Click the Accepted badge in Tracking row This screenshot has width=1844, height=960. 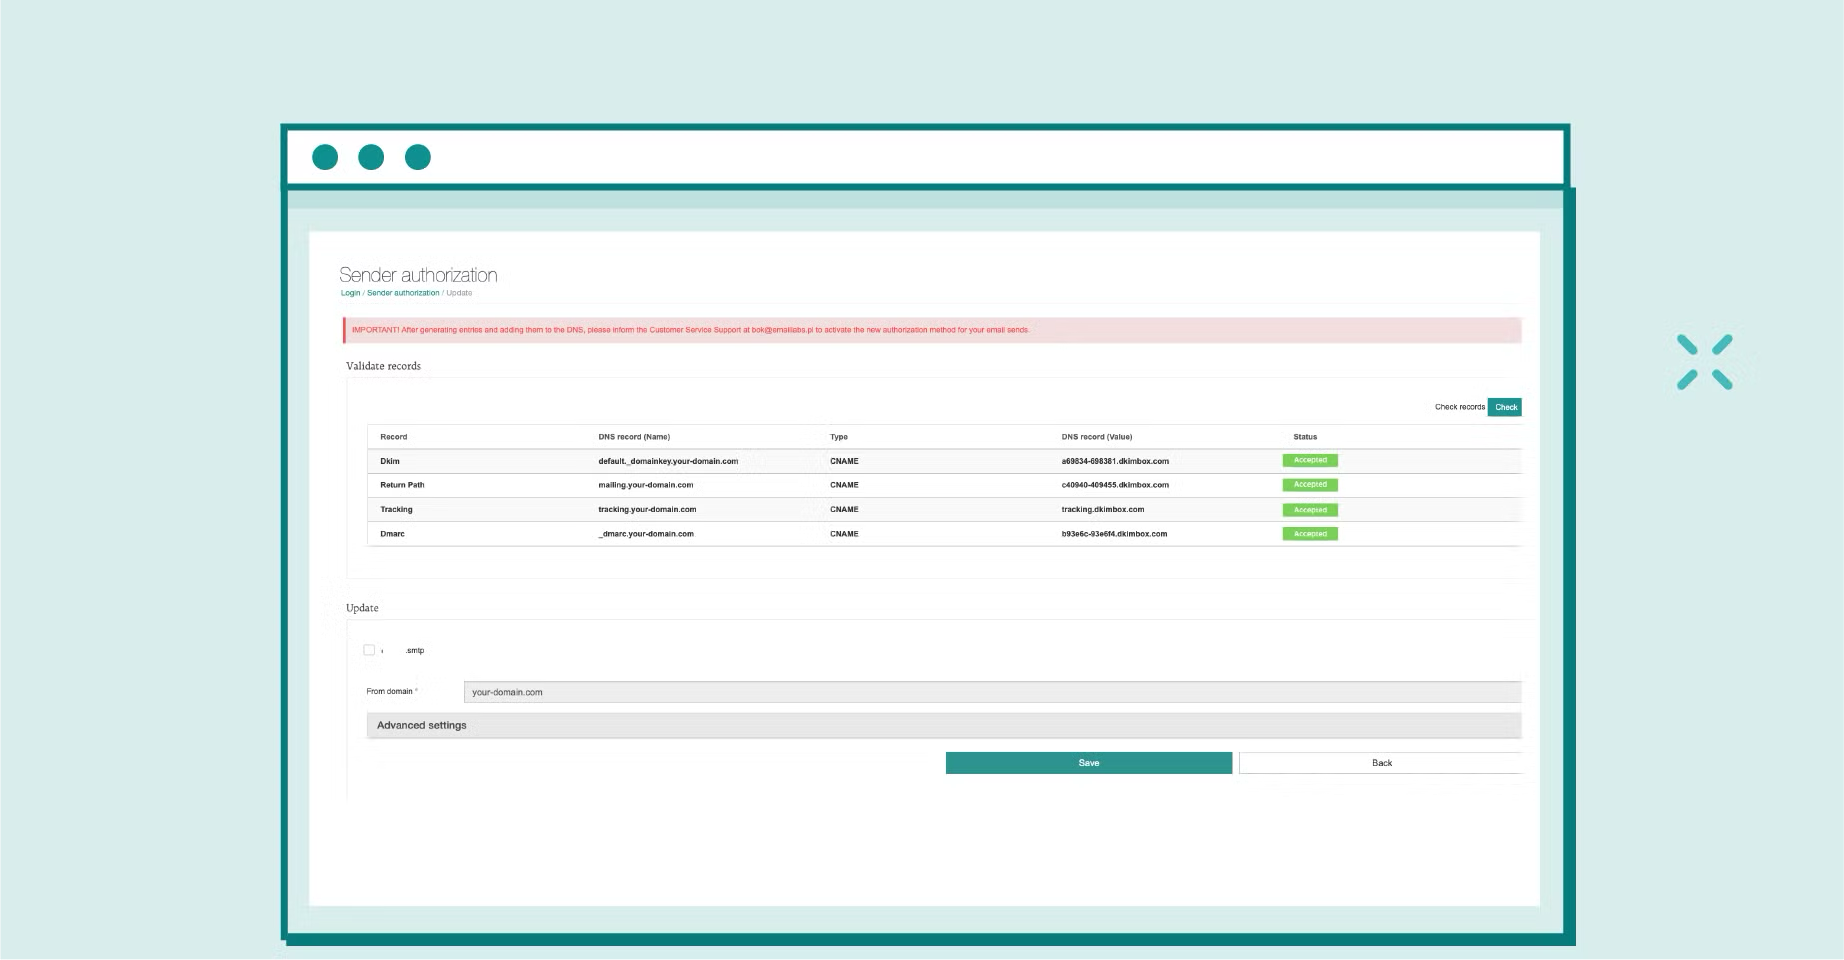(1309, 510)
